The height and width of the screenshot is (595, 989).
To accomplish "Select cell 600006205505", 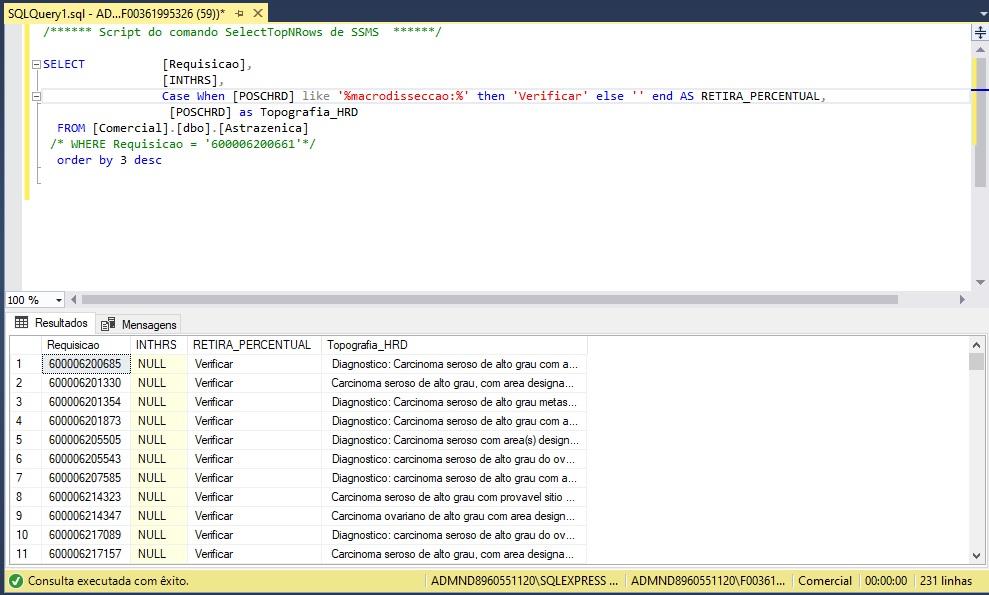I will [86, 440].
